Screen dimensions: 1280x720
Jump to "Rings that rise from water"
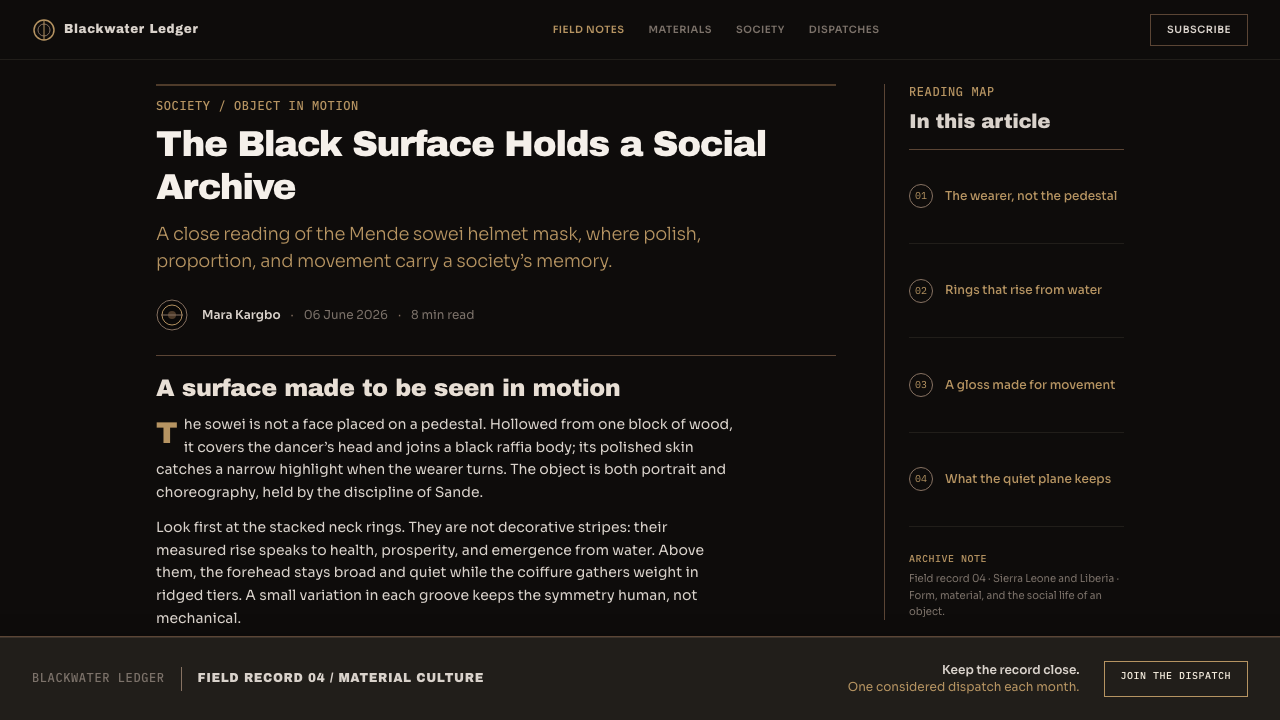click(1023, 290)
